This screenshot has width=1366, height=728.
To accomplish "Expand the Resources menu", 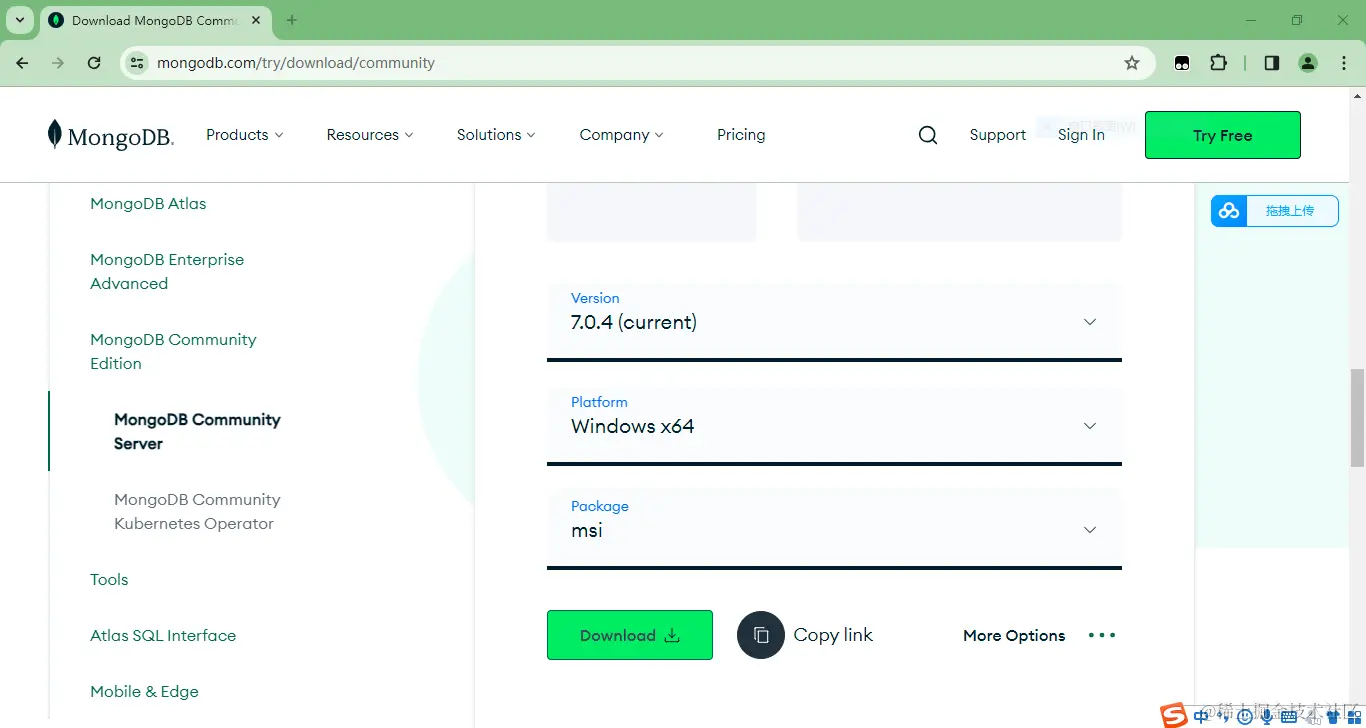I will click(369, 135).
